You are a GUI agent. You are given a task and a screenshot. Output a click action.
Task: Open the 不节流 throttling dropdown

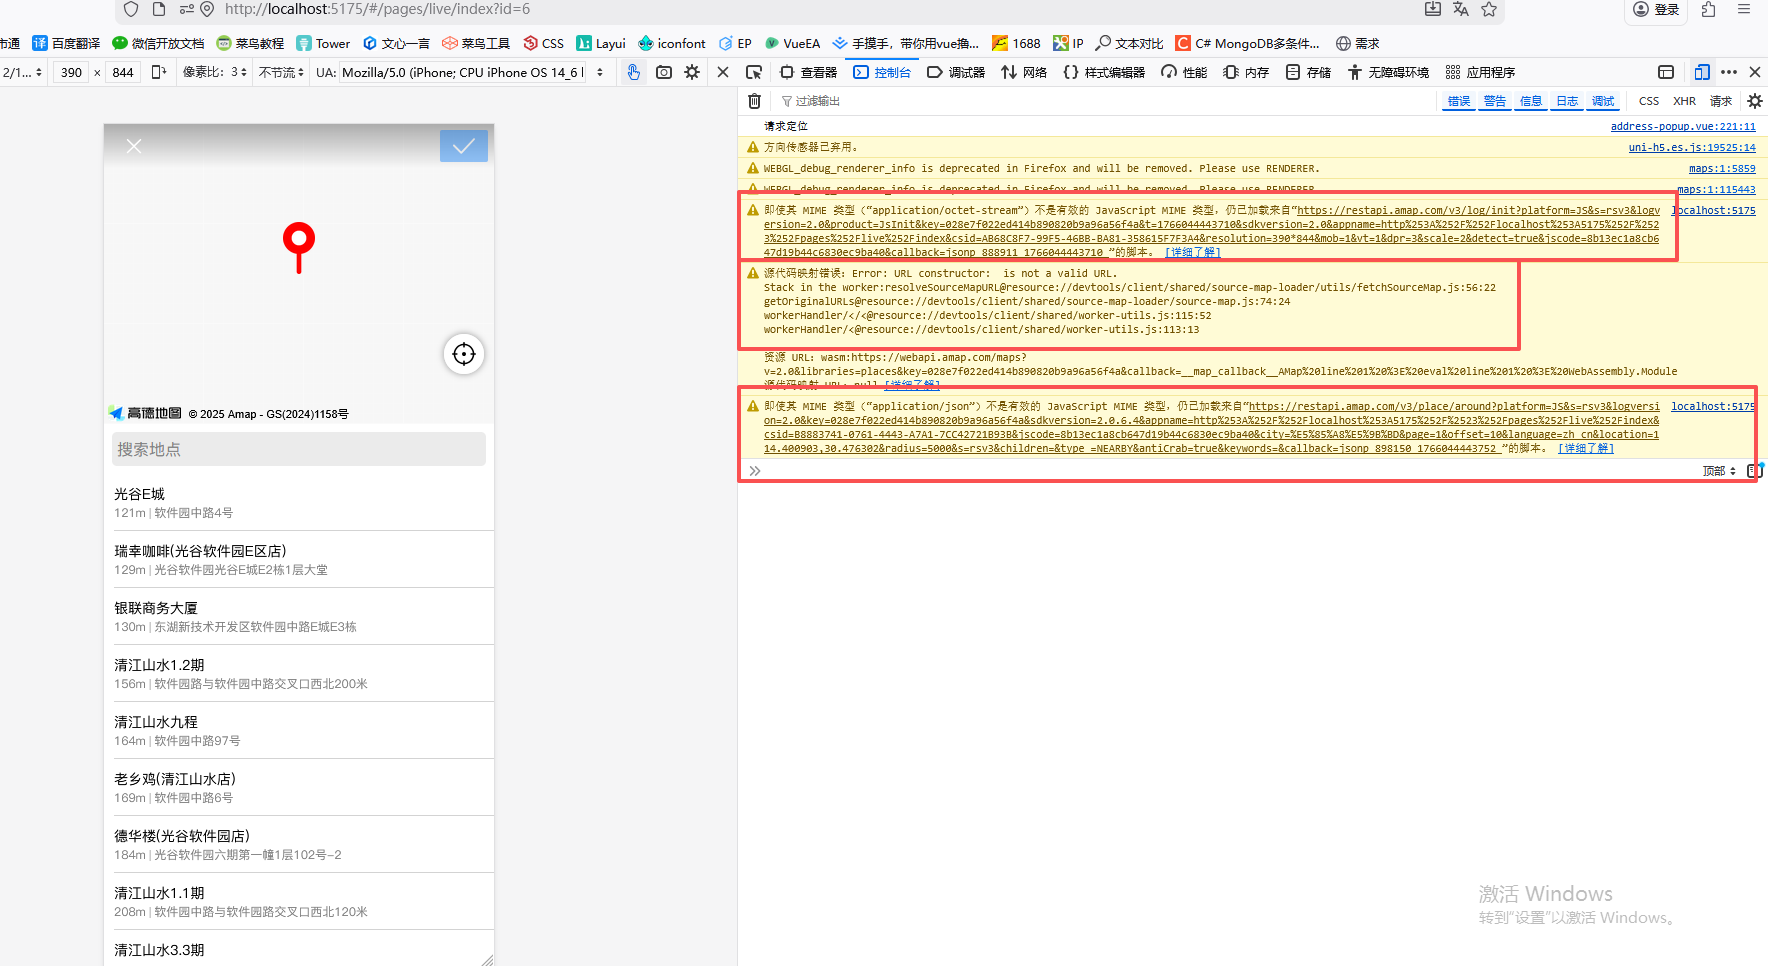tap(281, 72)
